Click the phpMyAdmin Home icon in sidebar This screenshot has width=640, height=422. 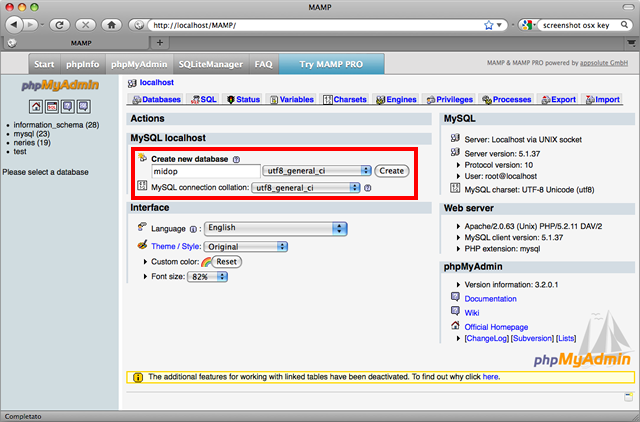click(36, 107)
